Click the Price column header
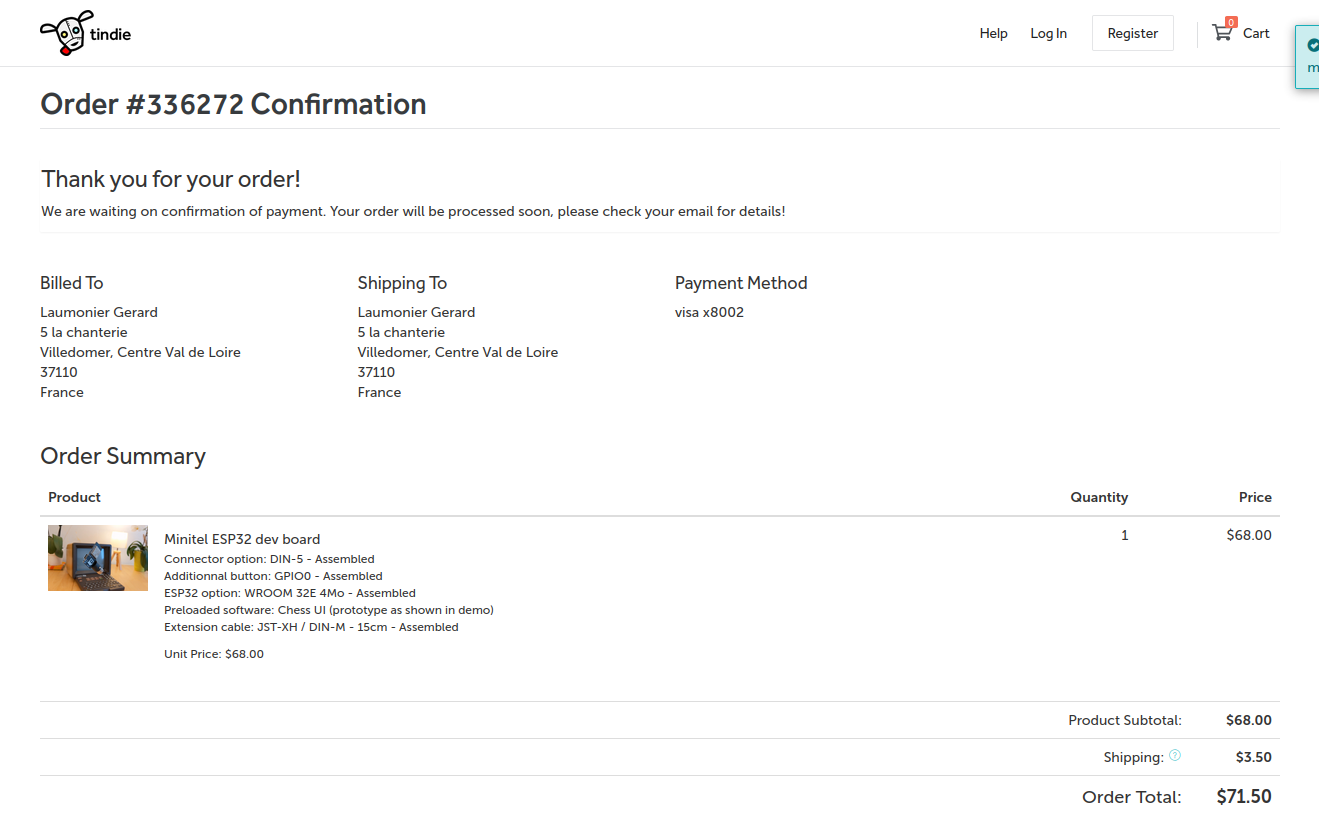The image size is (1319, 820). (1254, 497)
